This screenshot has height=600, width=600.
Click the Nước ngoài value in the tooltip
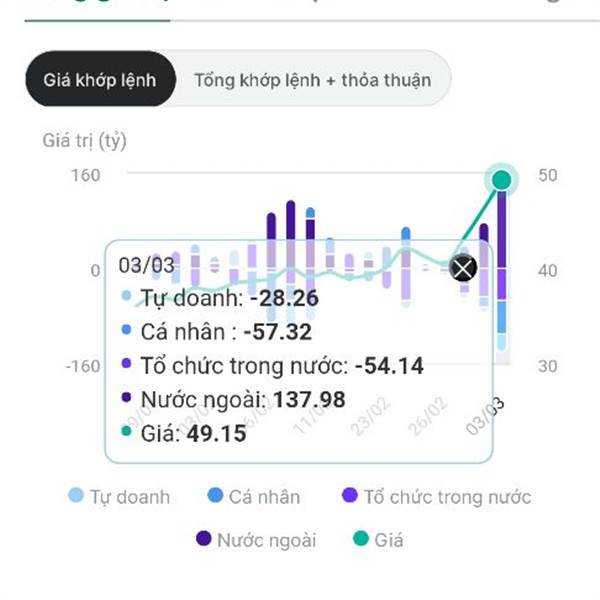pos(309,399)
